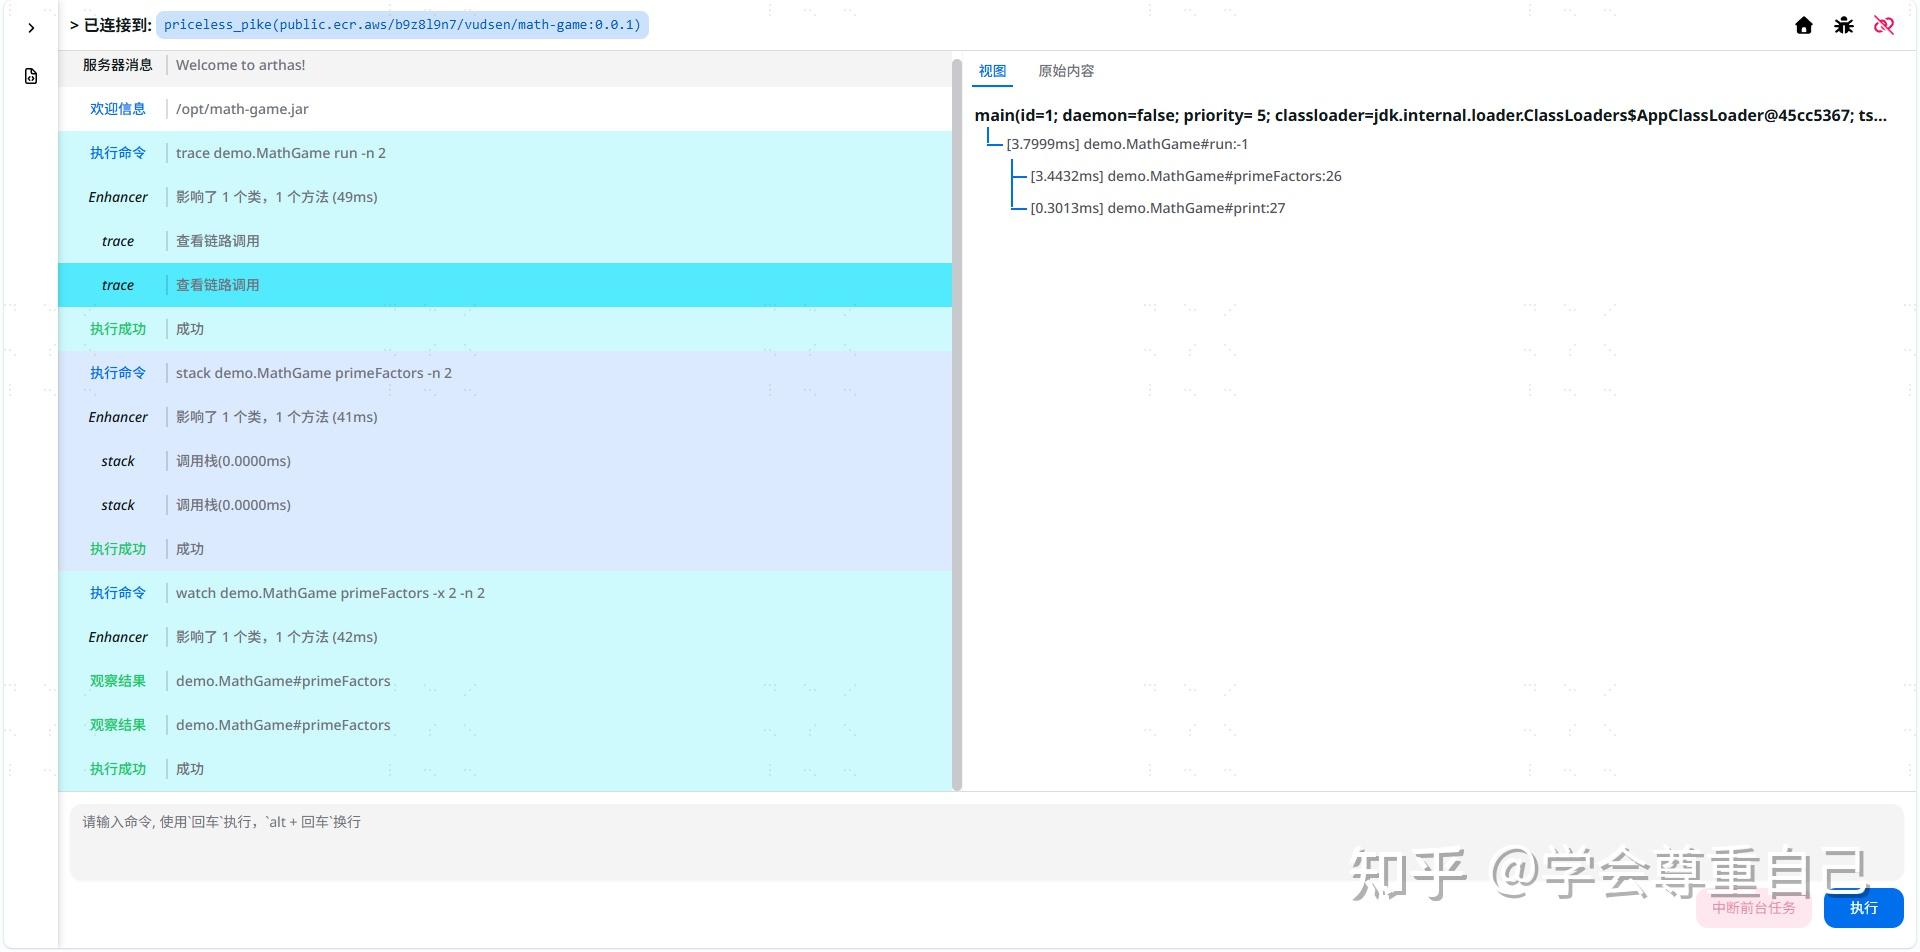Select the Enhancer row with 42ms
Viewport: 1920px width, 952px height.
coord(505,637)
